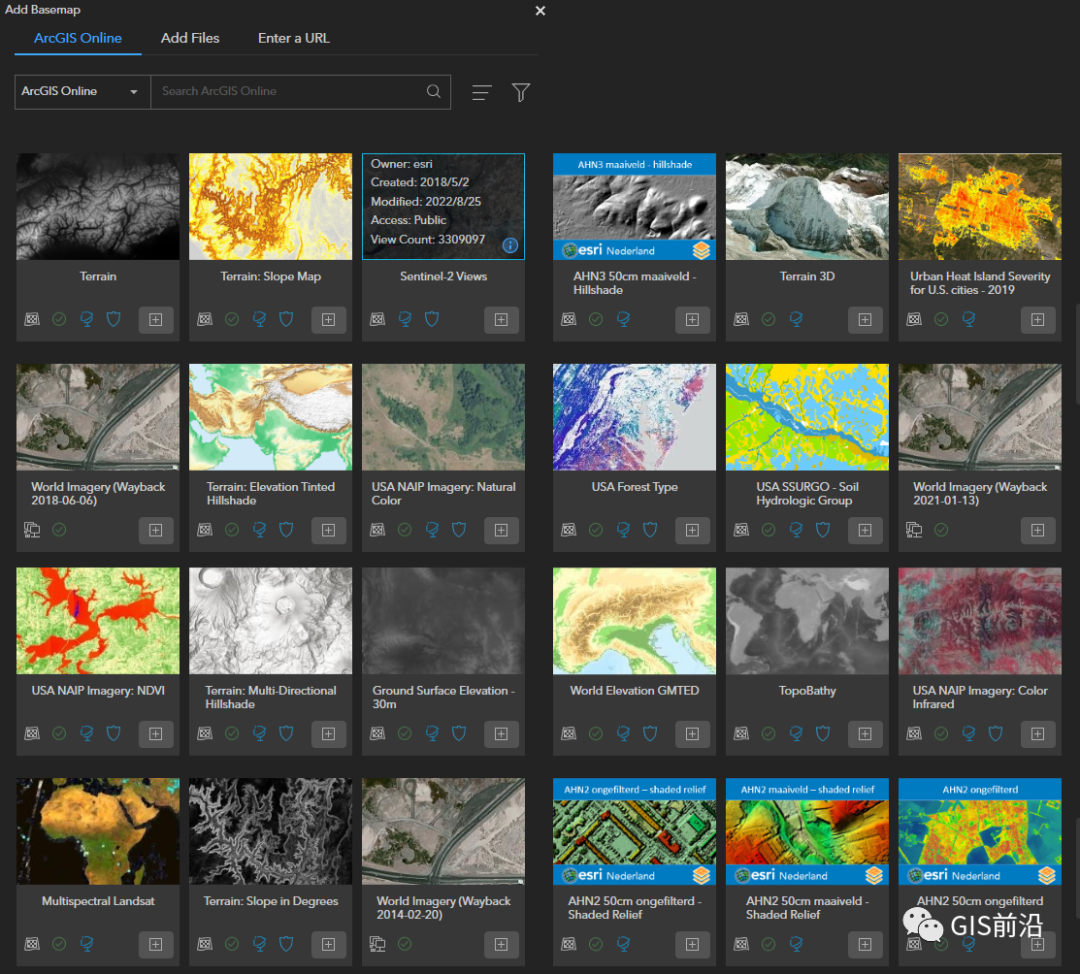Add Multispectral Landsat with the plus button
Viewport: 1080px width, 974px height.
tap(156, 944)
